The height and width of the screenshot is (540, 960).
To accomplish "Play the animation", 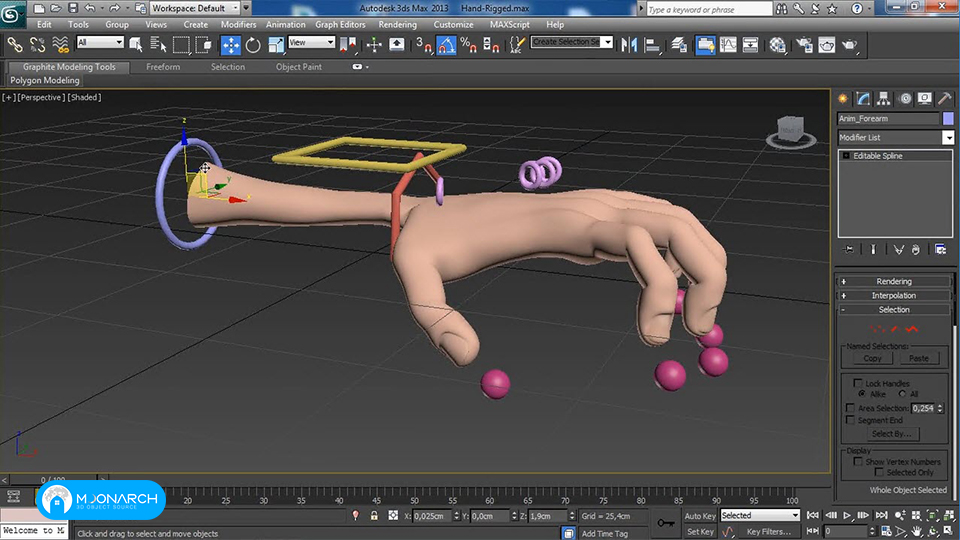I will (847, 516).
